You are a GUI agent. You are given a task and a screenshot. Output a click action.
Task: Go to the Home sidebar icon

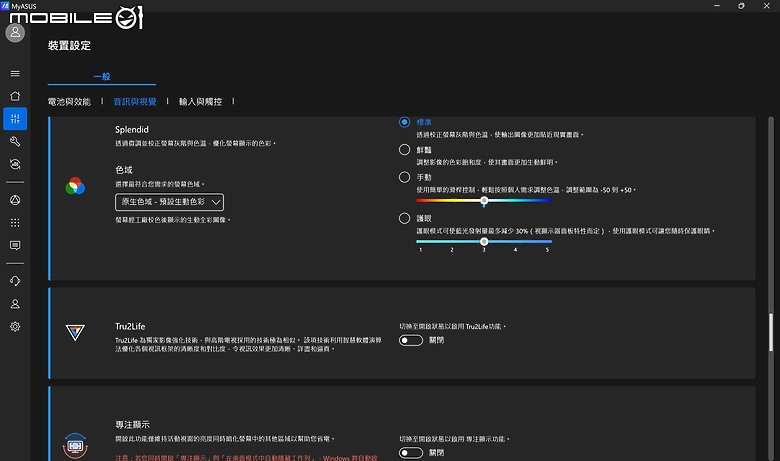coord(15,96)
